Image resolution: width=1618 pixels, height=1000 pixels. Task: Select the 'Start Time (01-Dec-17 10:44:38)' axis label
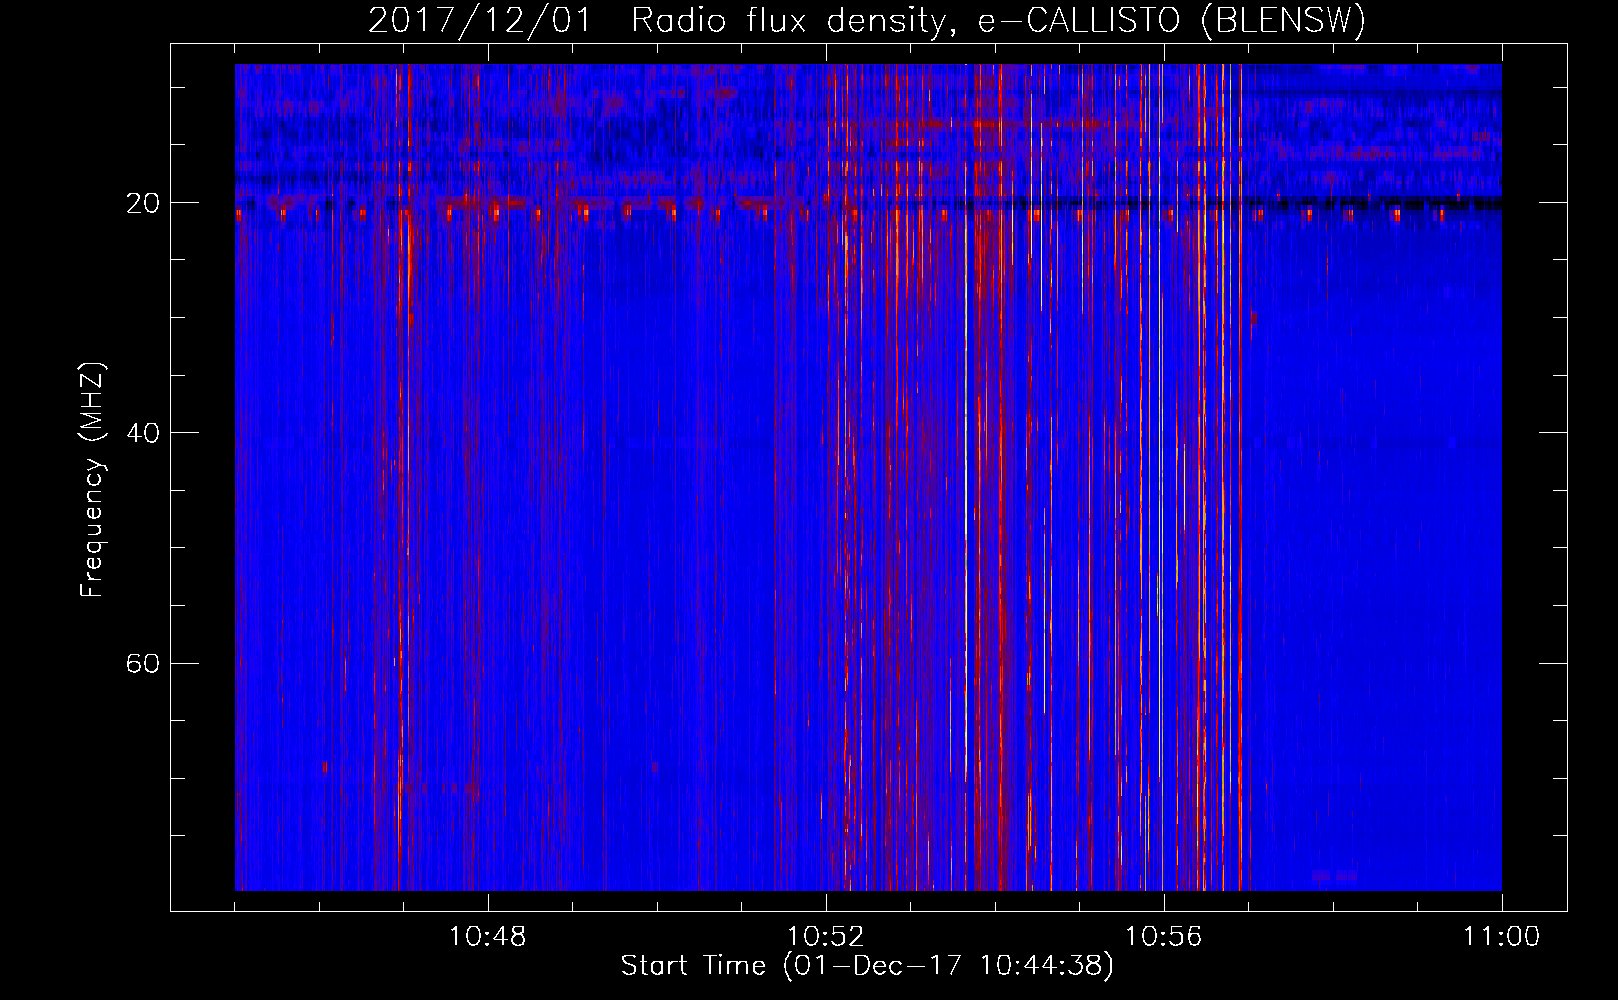click(867, 966)
